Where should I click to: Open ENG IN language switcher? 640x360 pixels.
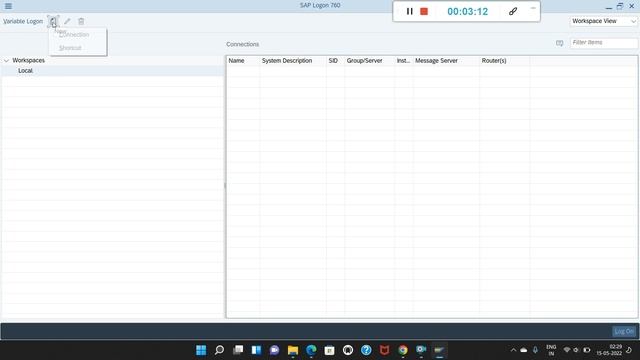click(x=551, y=350)
